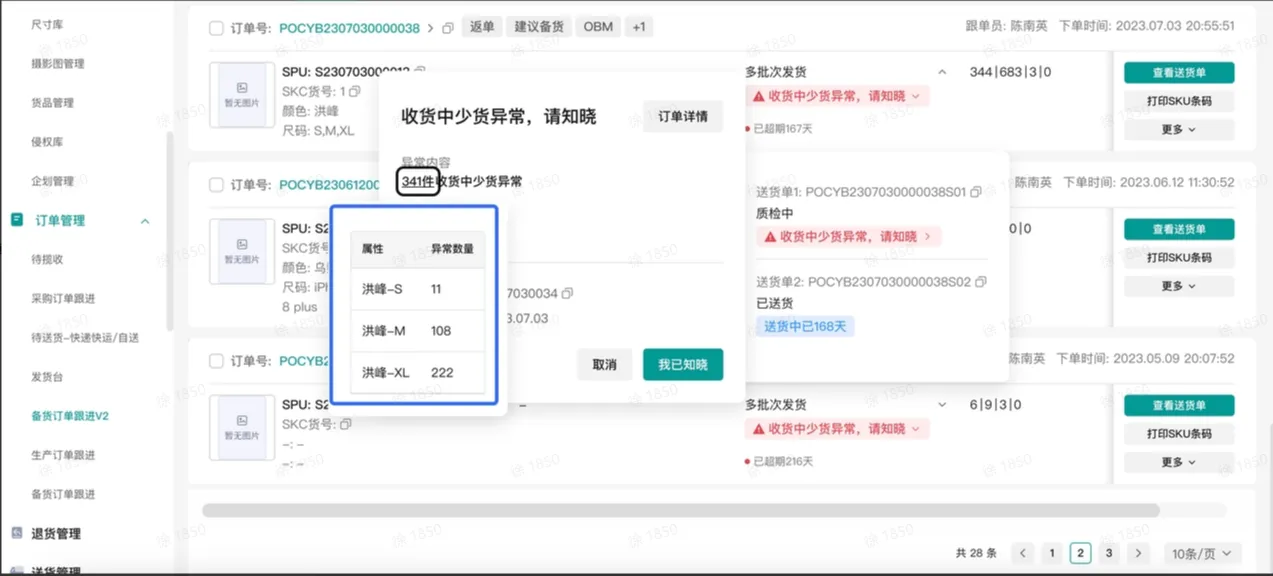Copy SKC货号 1 using its copy icon
Viewport: 1273px width, 576px height.
[x=355, y=92]
